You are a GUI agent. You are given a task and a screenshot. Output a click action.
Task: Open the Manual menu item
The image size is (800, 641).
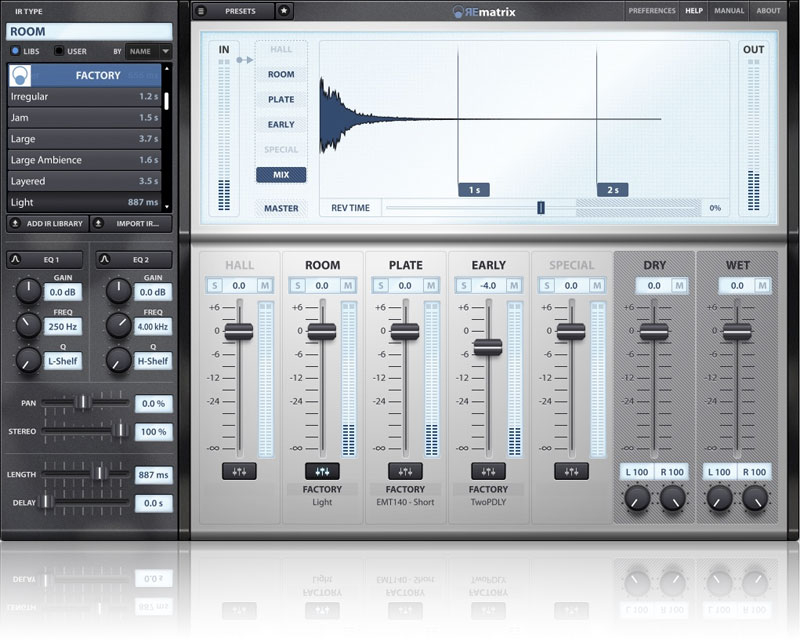tap(729, 11)
